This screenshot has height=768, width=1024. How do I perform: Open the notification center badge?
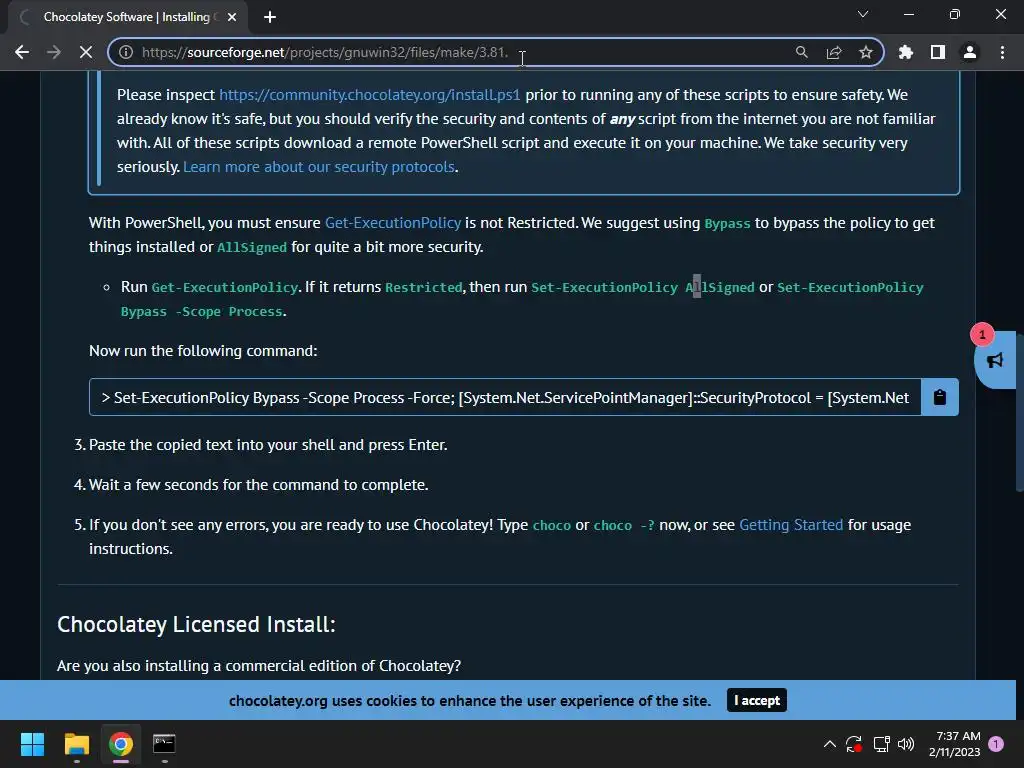[996, 743]
